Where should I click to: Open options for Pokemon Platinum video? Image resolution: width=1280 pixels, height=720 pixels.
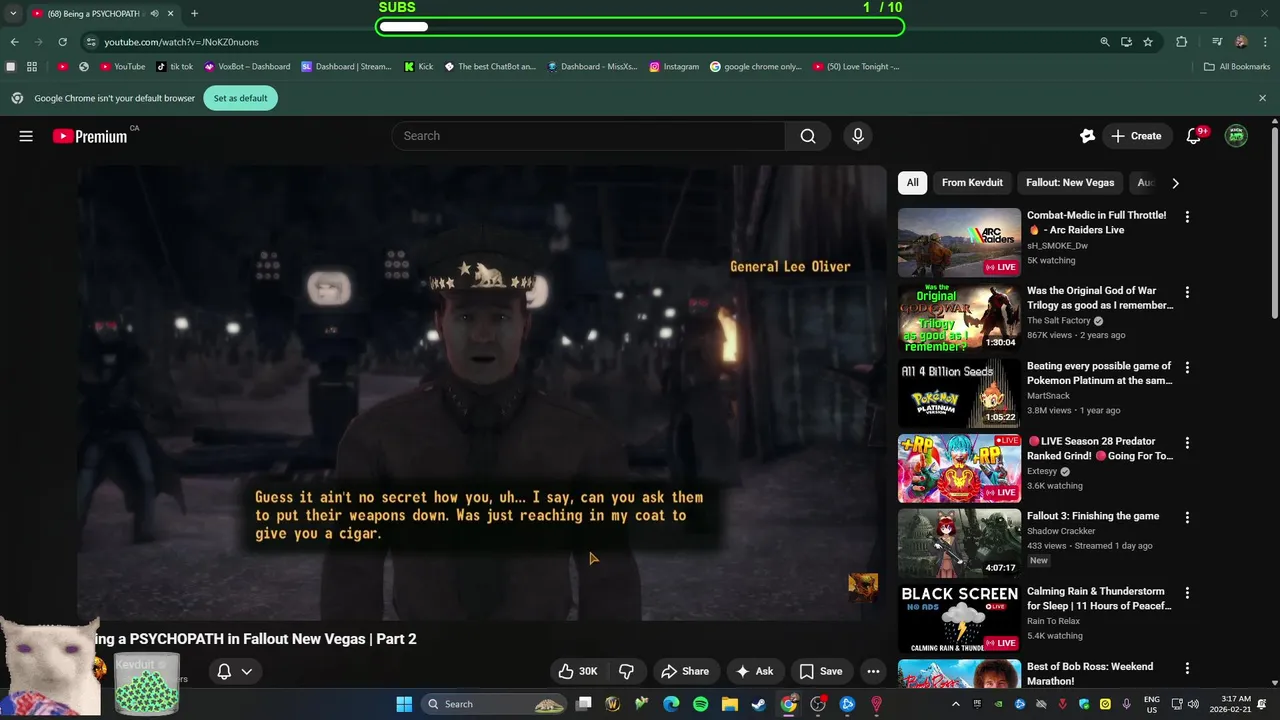coord(1187,367)
